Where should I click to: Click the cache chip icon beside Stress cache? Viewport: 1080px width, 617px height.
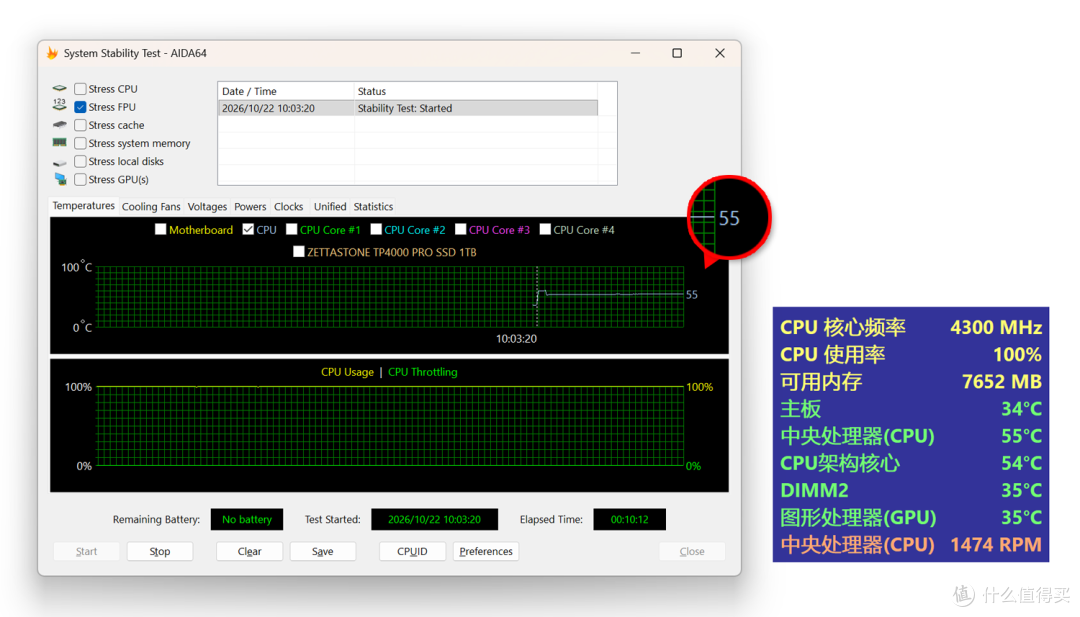pyautogui.click(x=60, y=125)
